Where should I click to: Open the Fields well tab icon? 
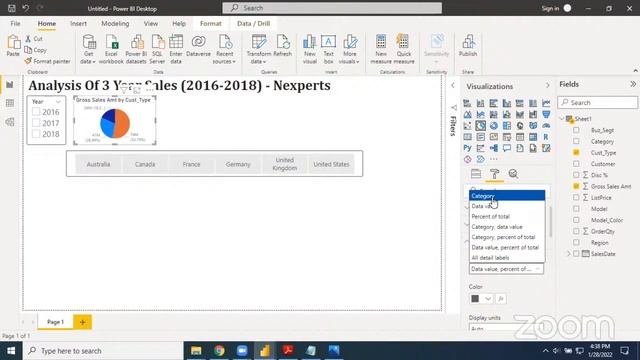(476, 174)
